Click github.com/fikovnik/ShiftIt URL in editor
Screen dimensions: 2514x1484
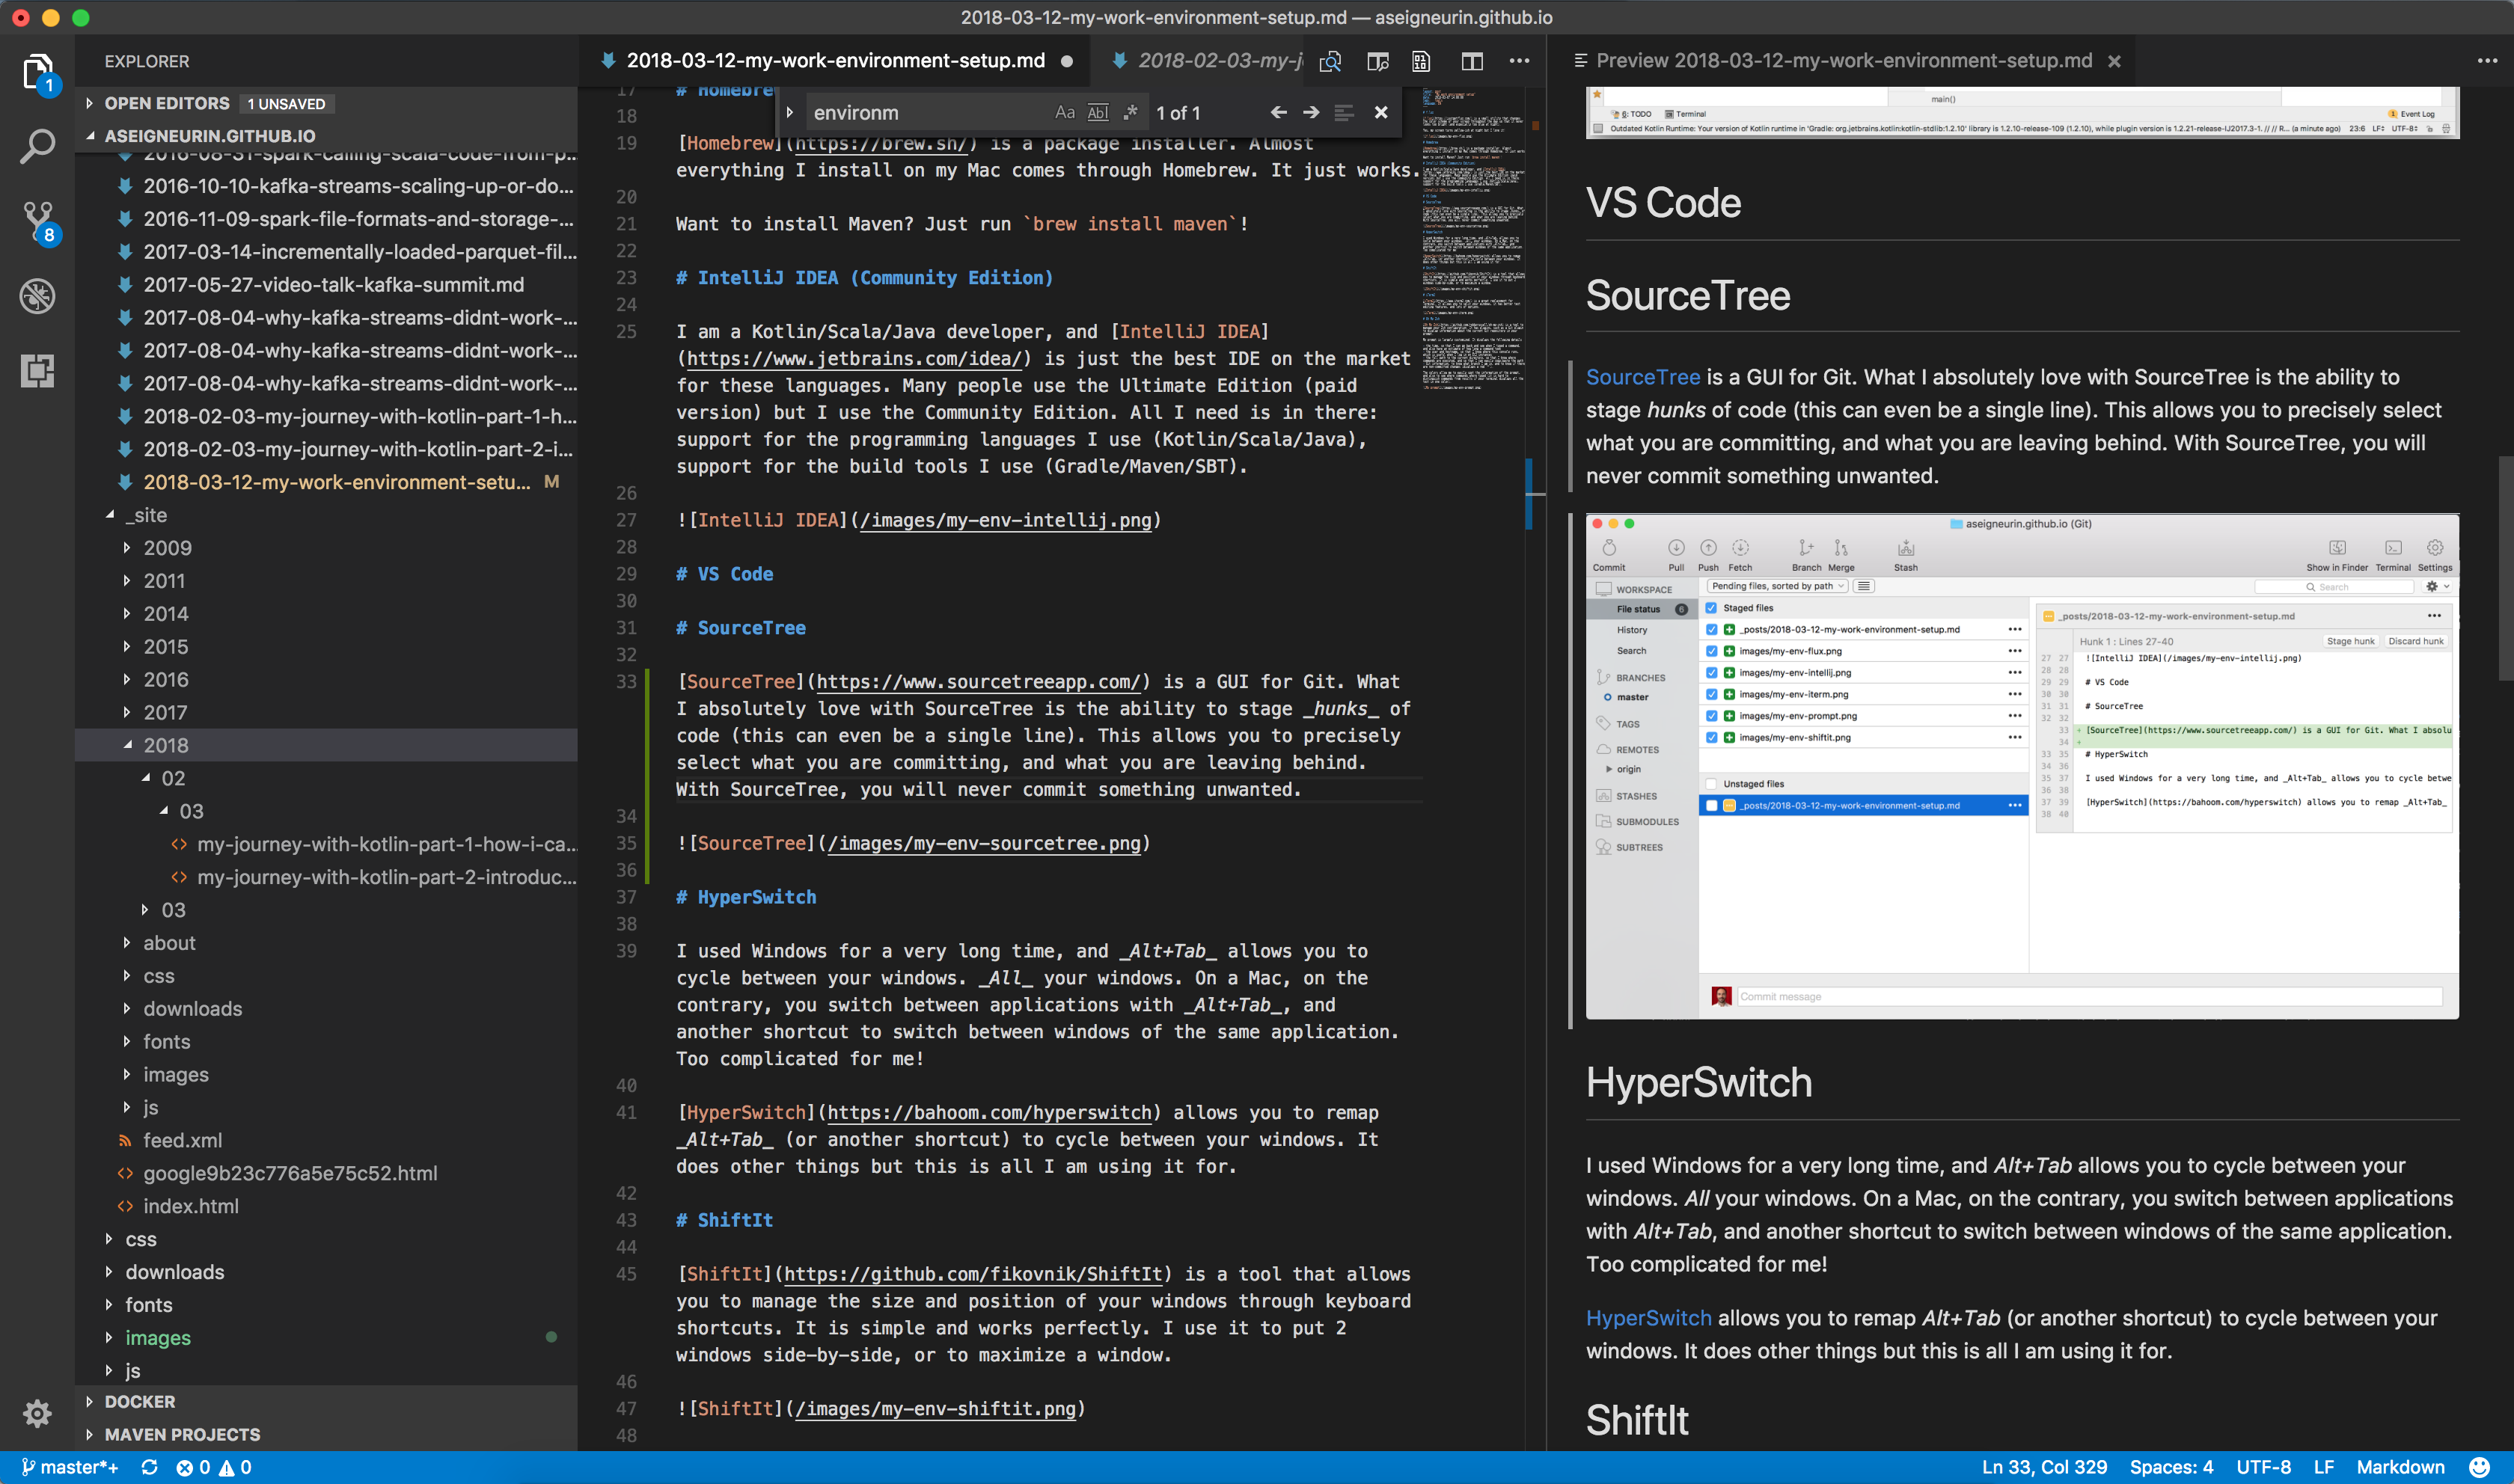[973, 1274]
